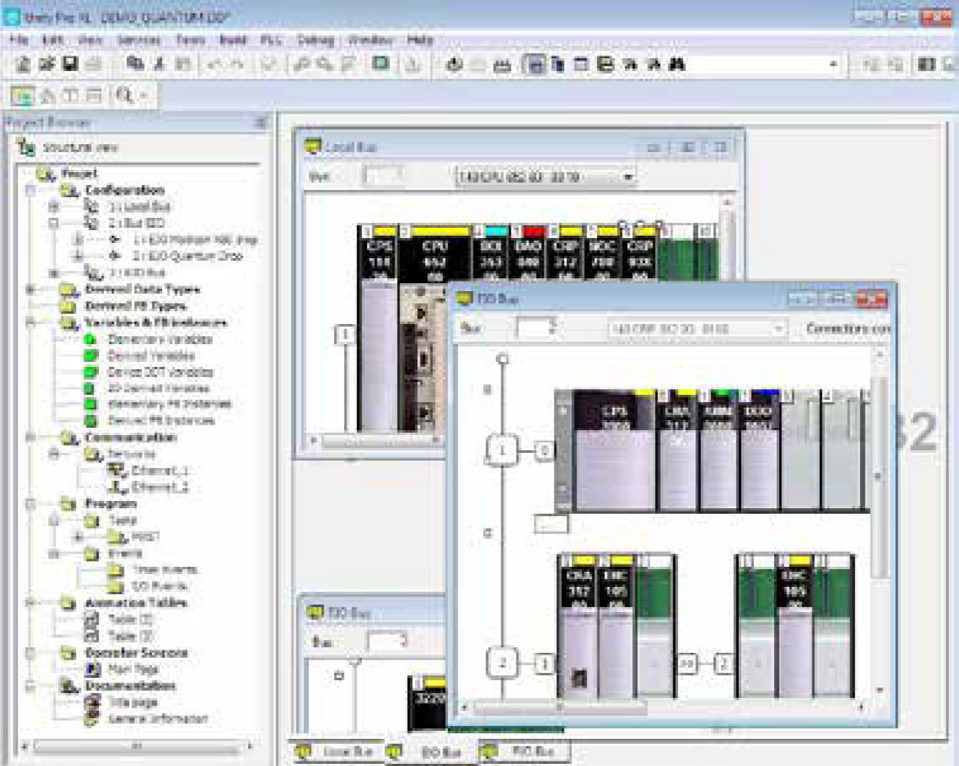This screenshot has width=959, height=766.
Task: Click the Print icon in the toolbar
Action: (x=93, y=64)
